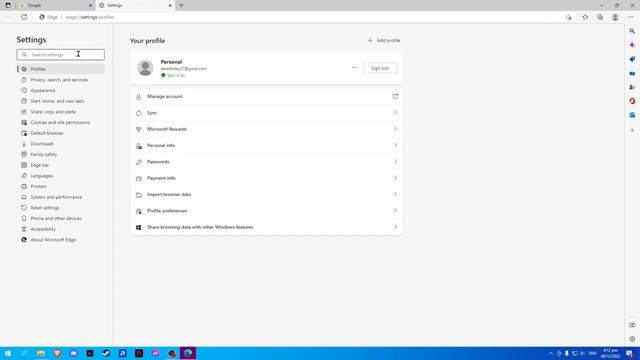Click the hide sidebar icon above the gear
This screenshot has height=360, width=640.
click(632, 325)
